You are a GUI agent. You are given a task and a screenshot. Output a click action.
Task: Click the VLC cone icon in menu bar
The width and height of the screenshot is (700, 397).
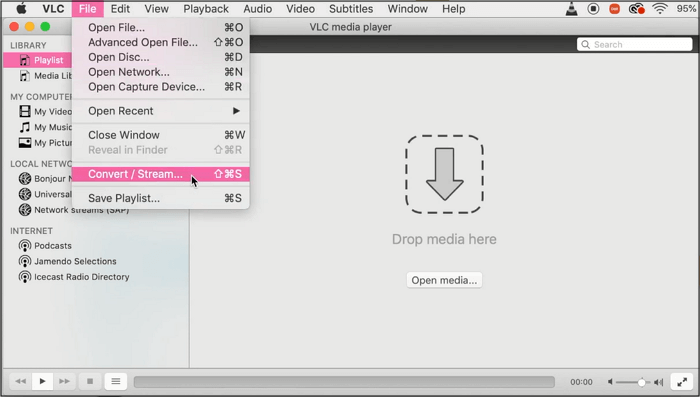tap(571, 8)
